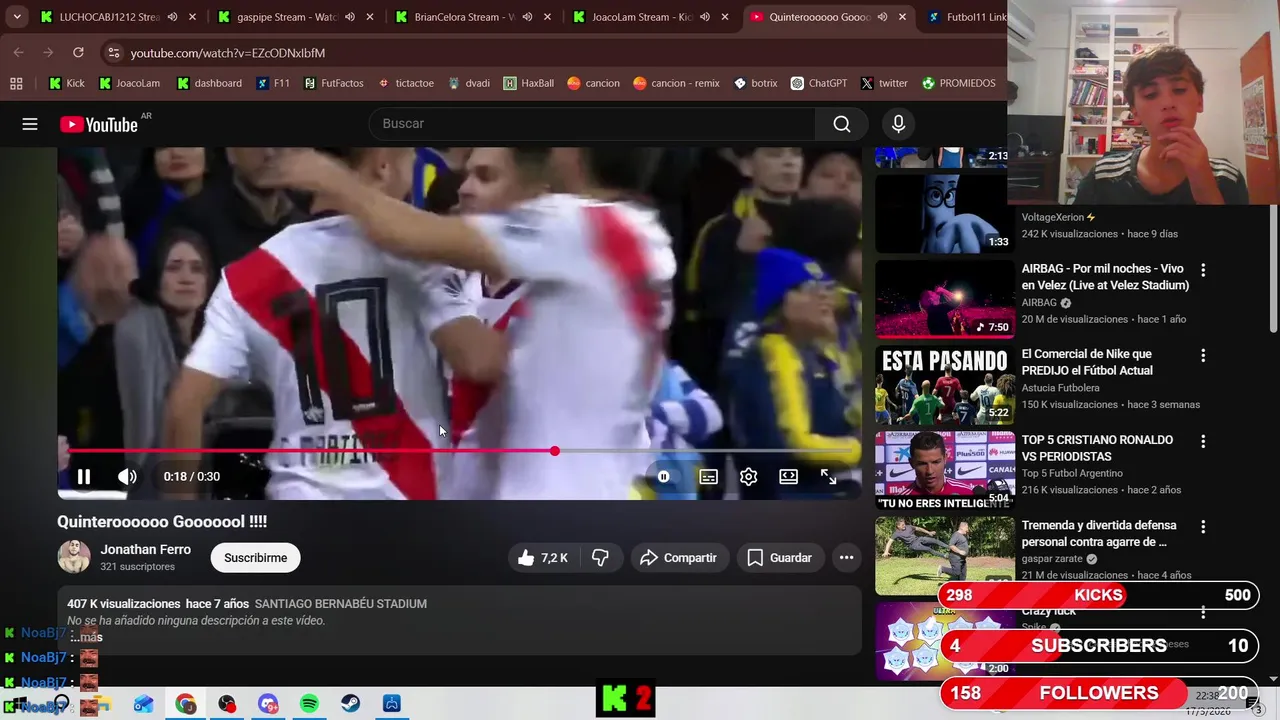Mute the video volume speaker icon

pos(127,477)
